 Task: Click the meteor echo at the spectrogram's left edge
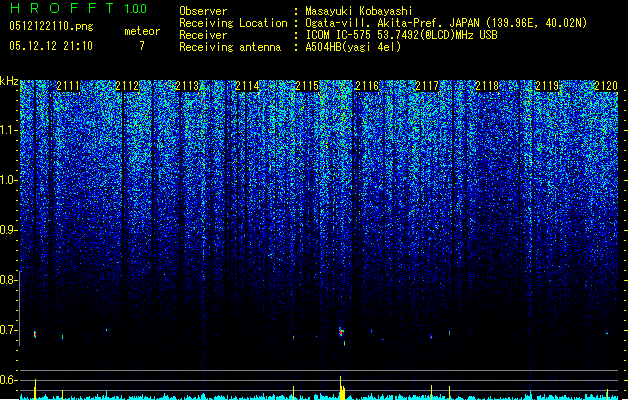[x=35, y=334]
